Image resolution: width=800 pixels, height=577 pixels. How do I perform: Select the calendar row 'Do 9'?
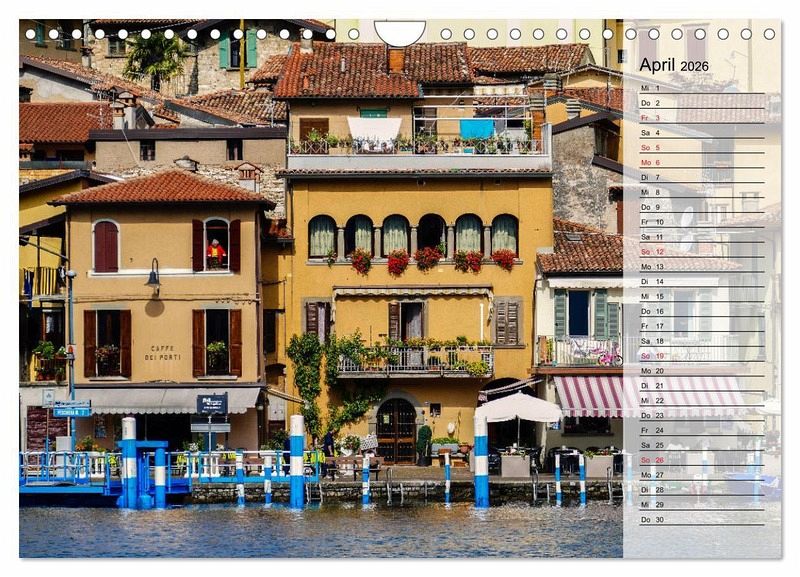[702, 207]
